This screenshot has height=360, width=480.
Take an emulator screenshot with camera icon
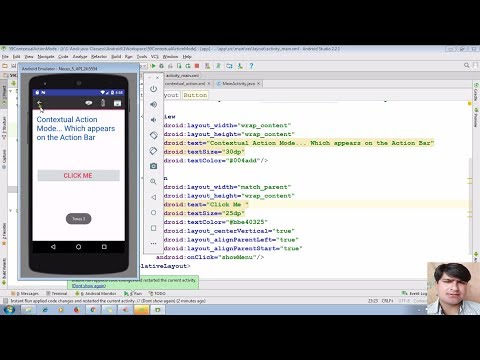153,166
